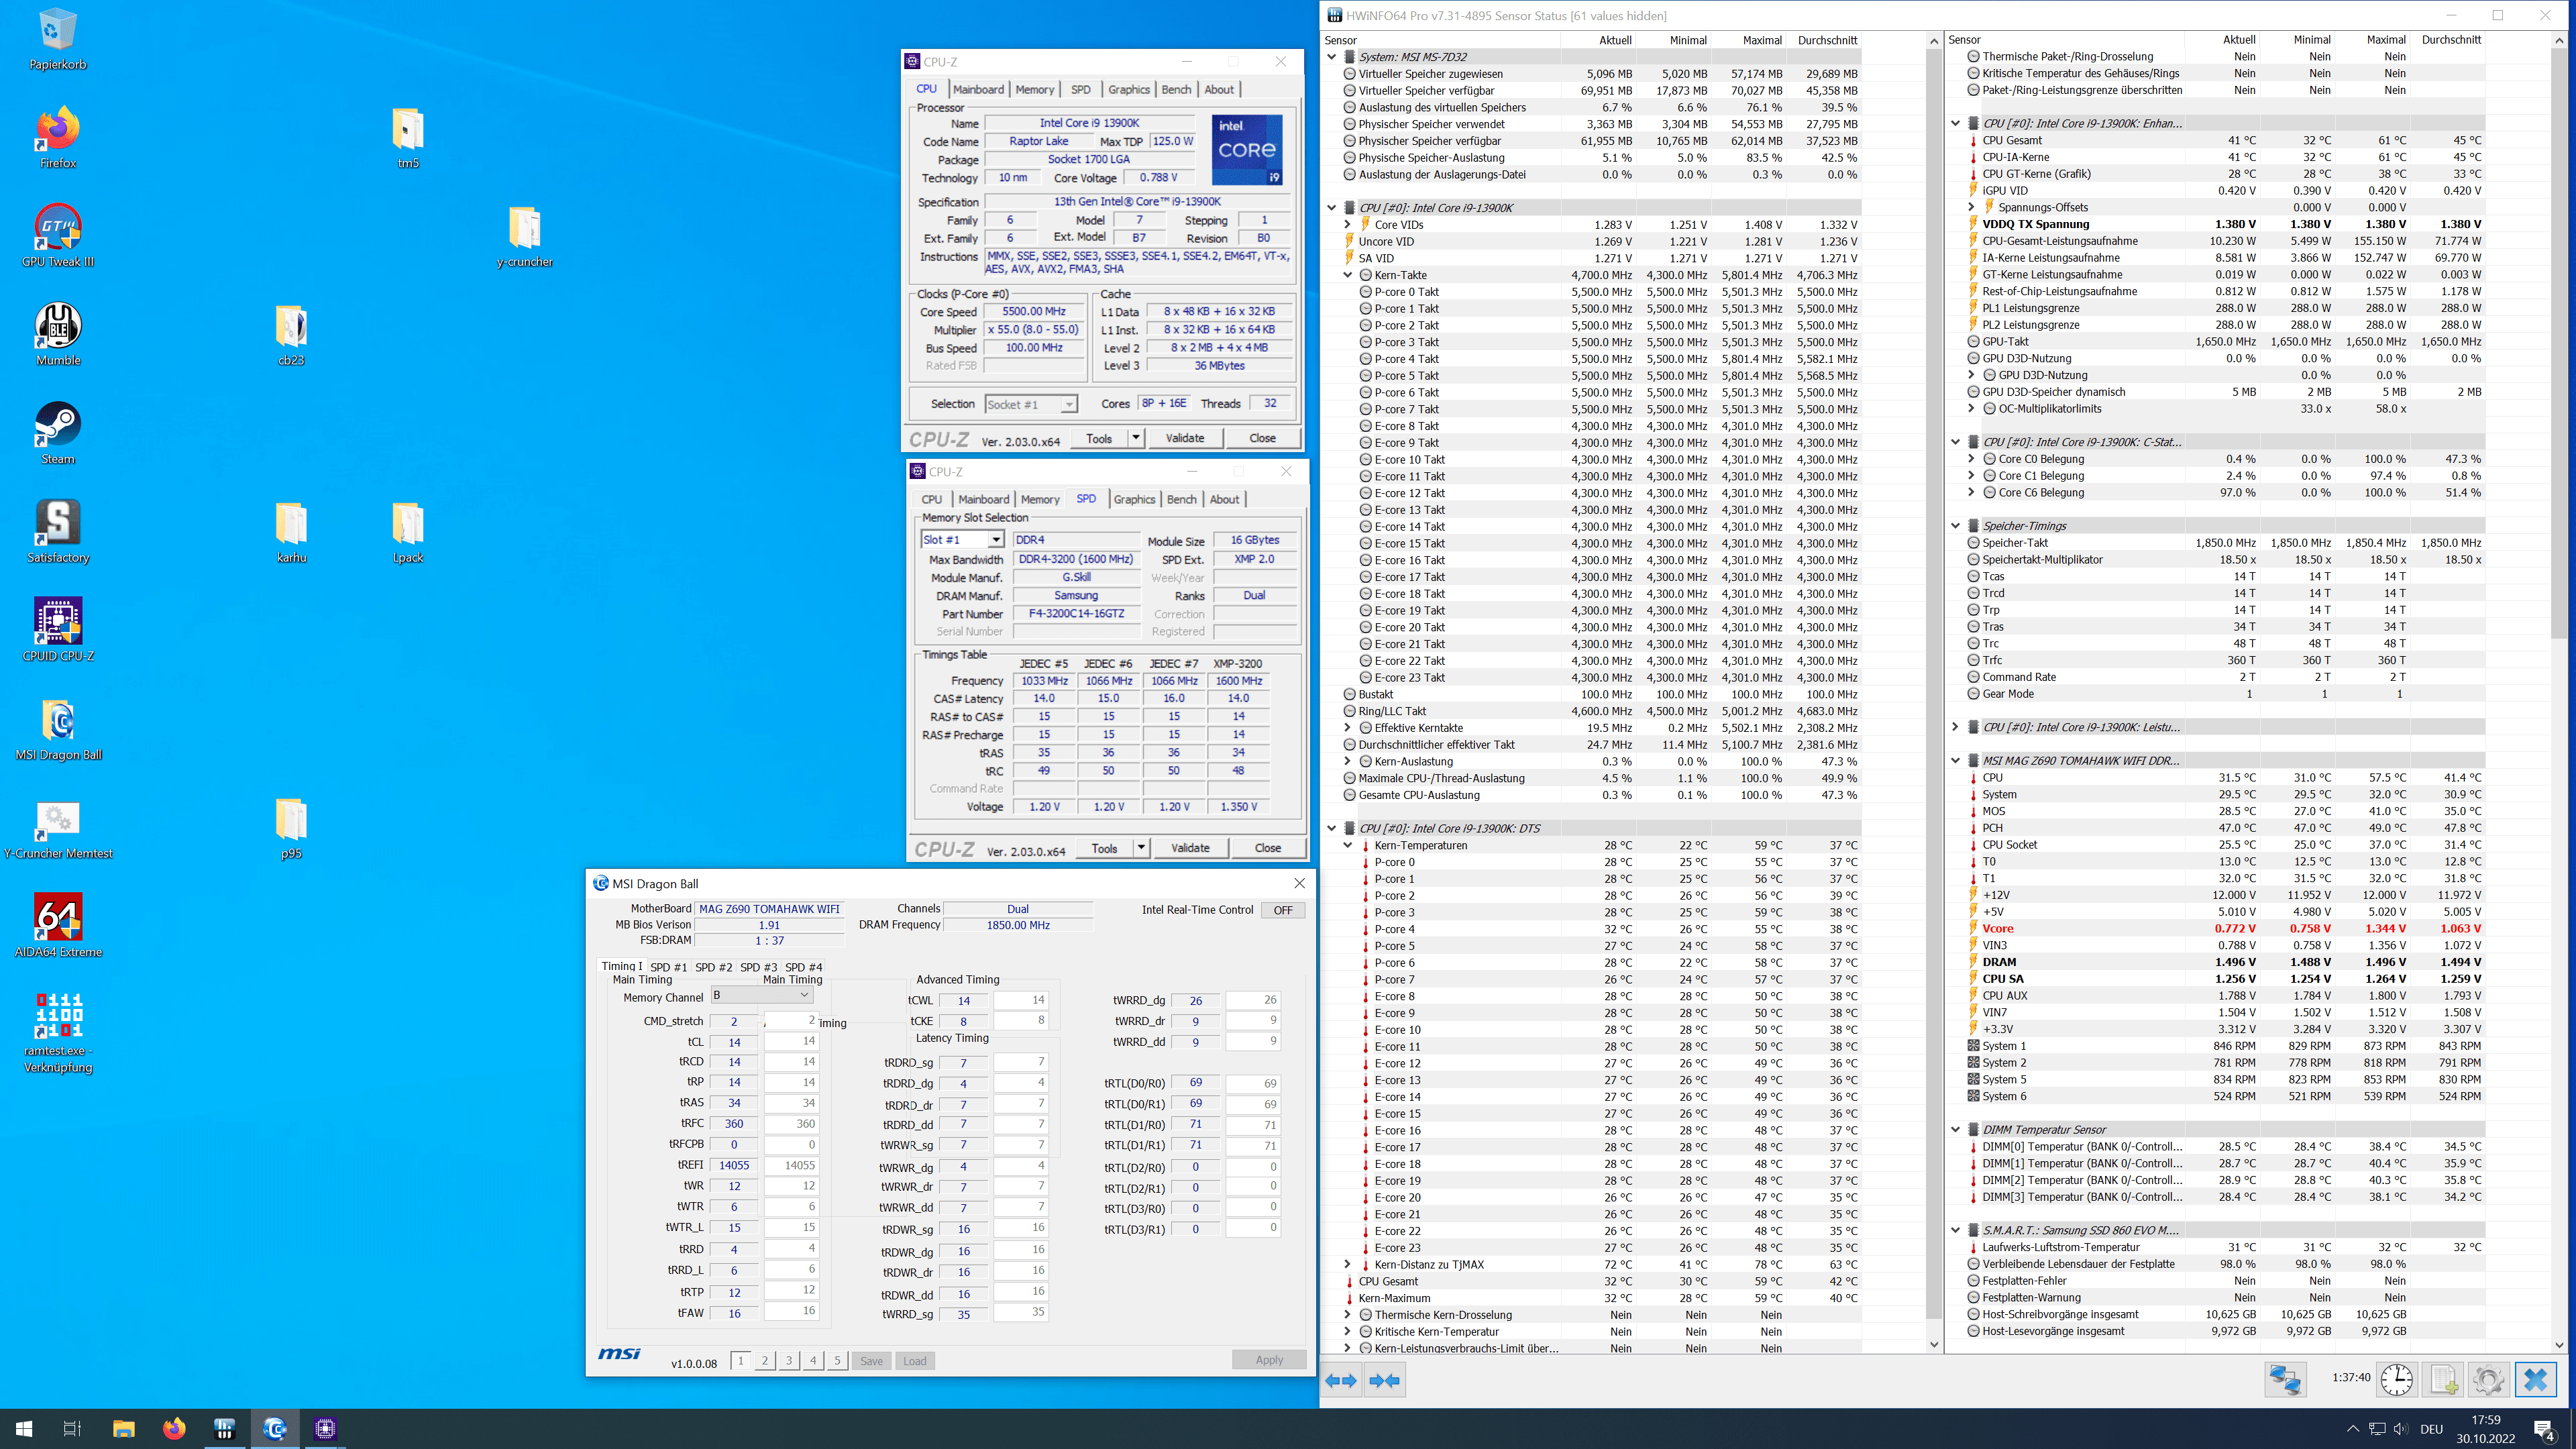
Task: Click the start logging document icon in HWiNFO
Action: click(x=2443, y=1380)
